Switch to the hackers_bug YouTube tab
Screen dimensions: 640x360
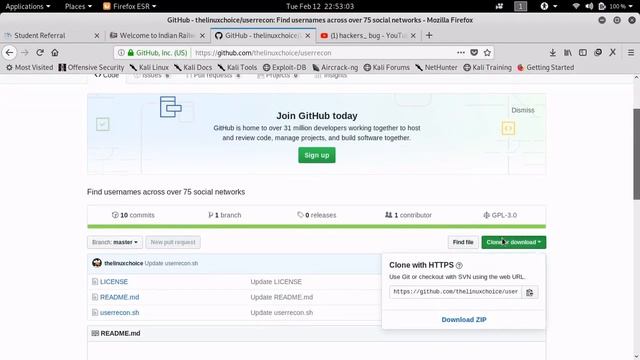[367, 36]
